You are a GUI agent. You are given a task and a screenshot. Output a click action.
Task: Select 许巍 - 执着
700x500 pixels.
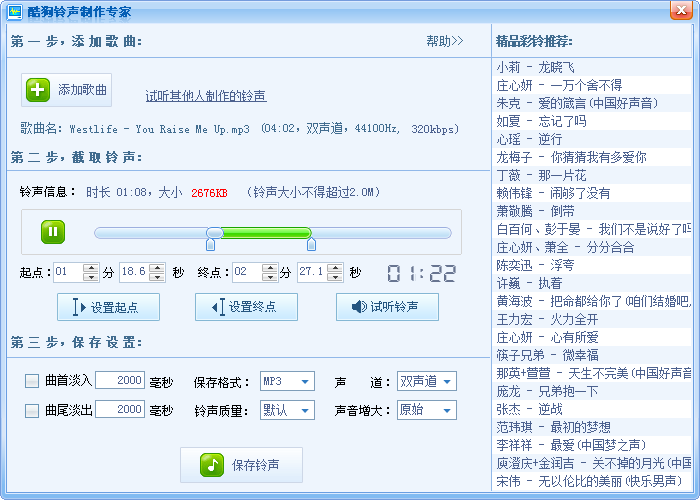[x=592, y=283]
